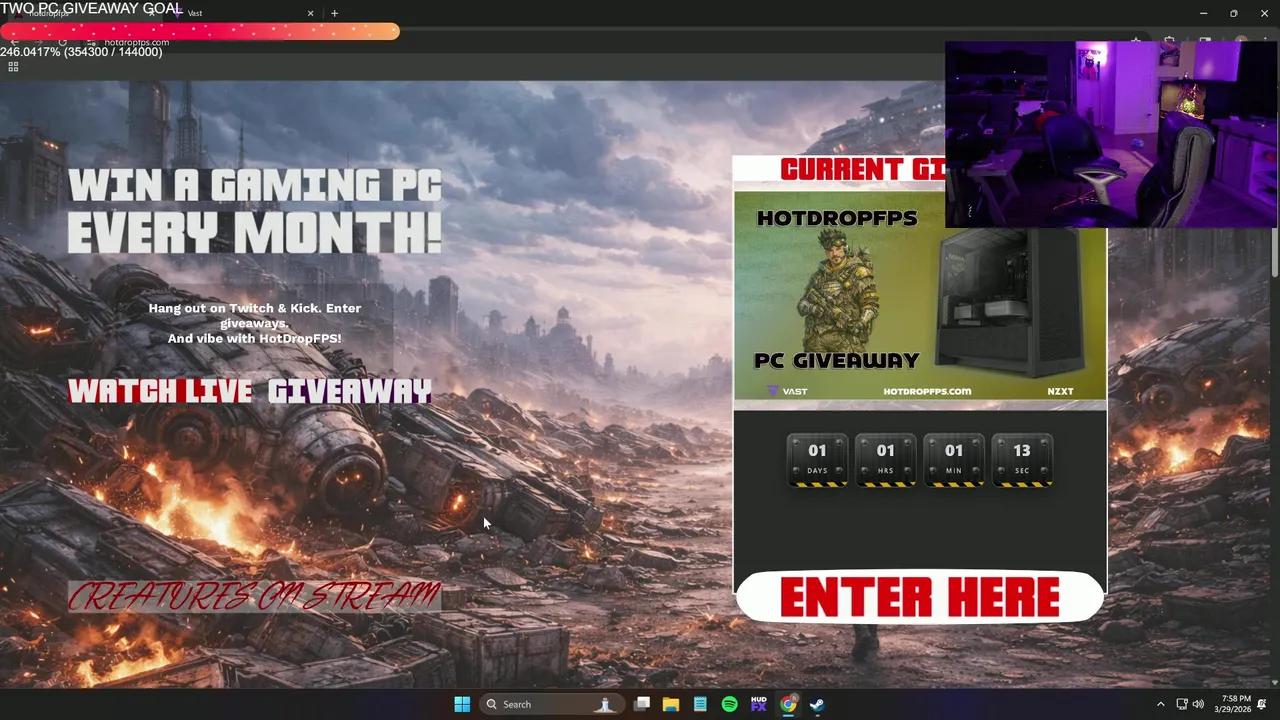
Task: Open Spotify from the taskbar
Action: coord(729,704)
